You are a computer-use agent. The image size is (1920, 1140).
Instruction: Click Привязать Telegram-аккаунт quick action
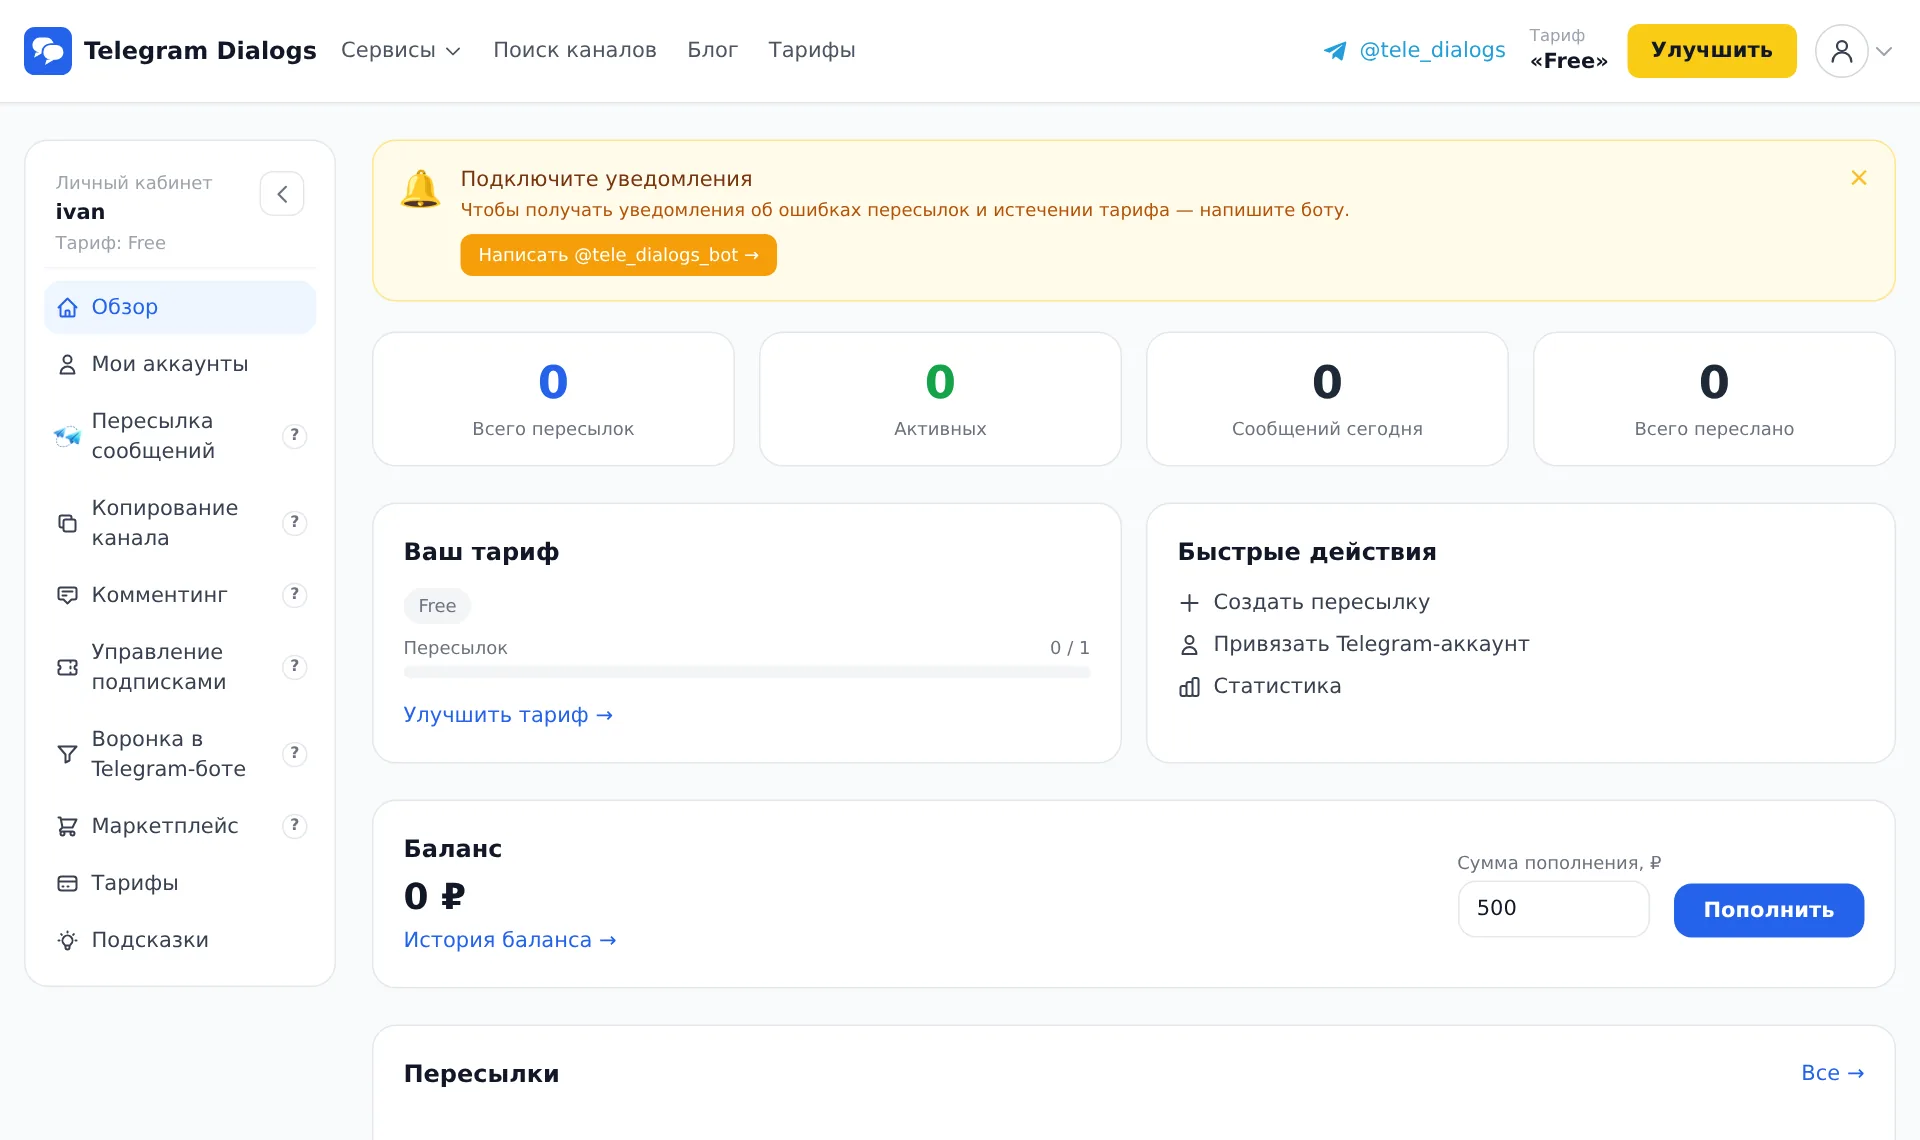1354,644
